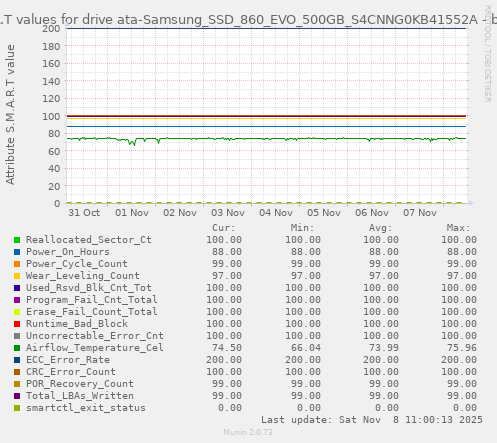Select the Reallocated_Sector_Ct legend label
The width and height of the screenshot is (497, 443).
pyautogui.click(x=89, y=240)
